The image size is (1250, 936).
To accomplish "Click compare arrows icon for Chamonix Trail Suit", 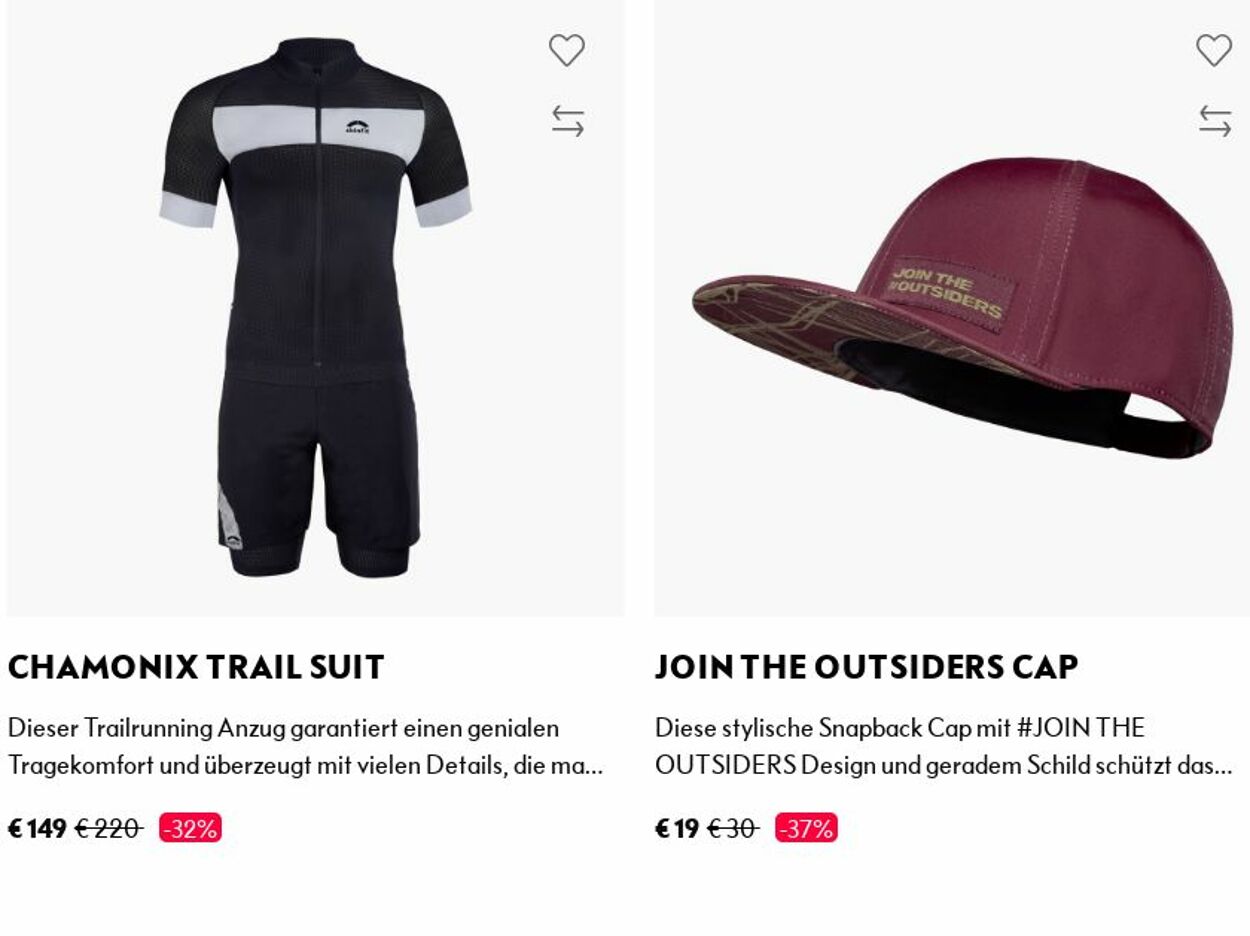I will click(567, 122).
